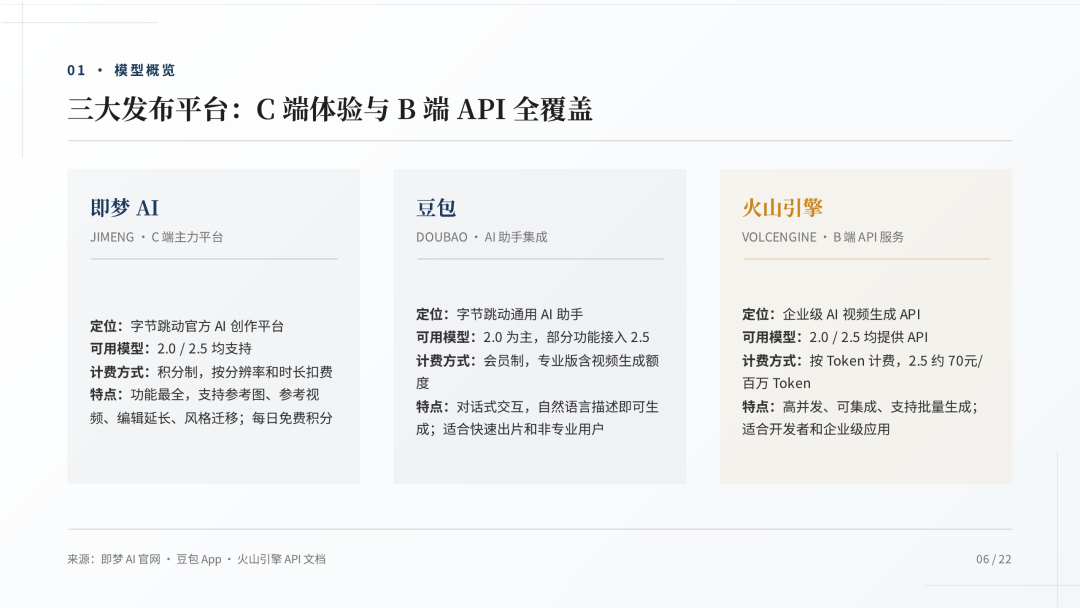The height and width of the screenshot is (608, 1080).
Task: Click text '成；适合快速出片和非专业用户'
Action: pyautogui.click(x=510, y=429)
